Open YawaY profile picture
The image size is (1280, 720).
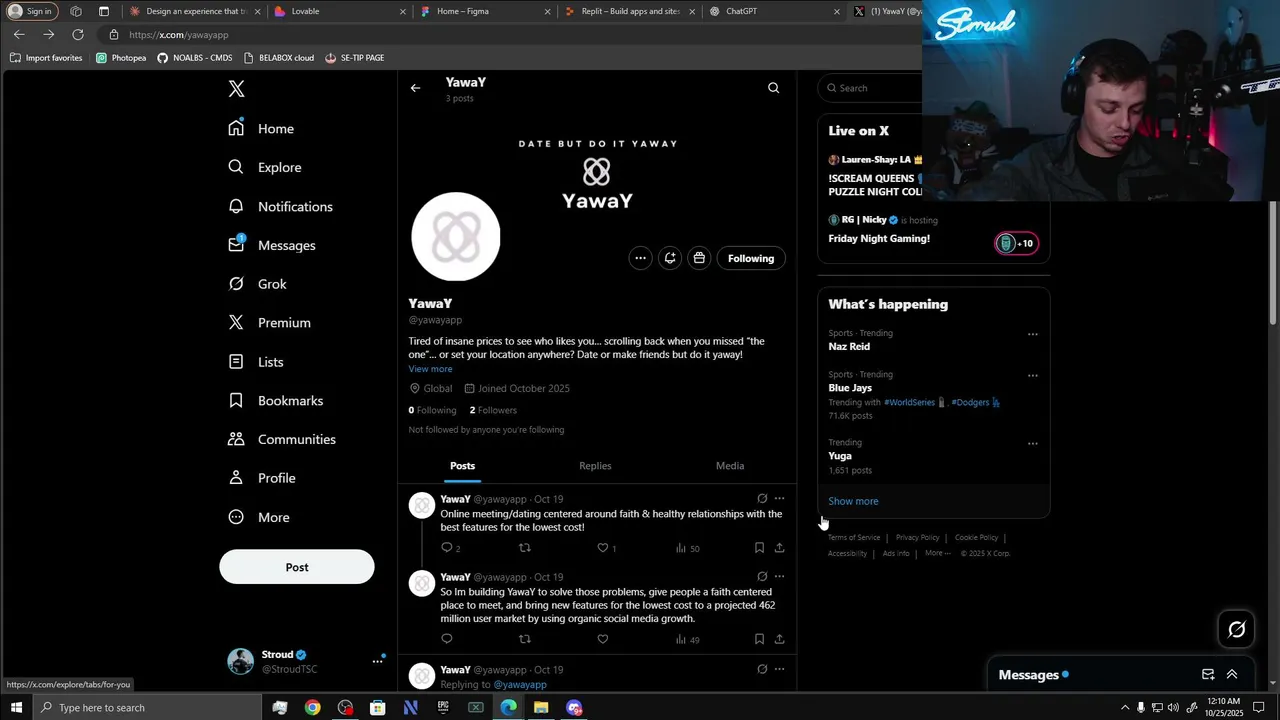[x=456, y=237]
